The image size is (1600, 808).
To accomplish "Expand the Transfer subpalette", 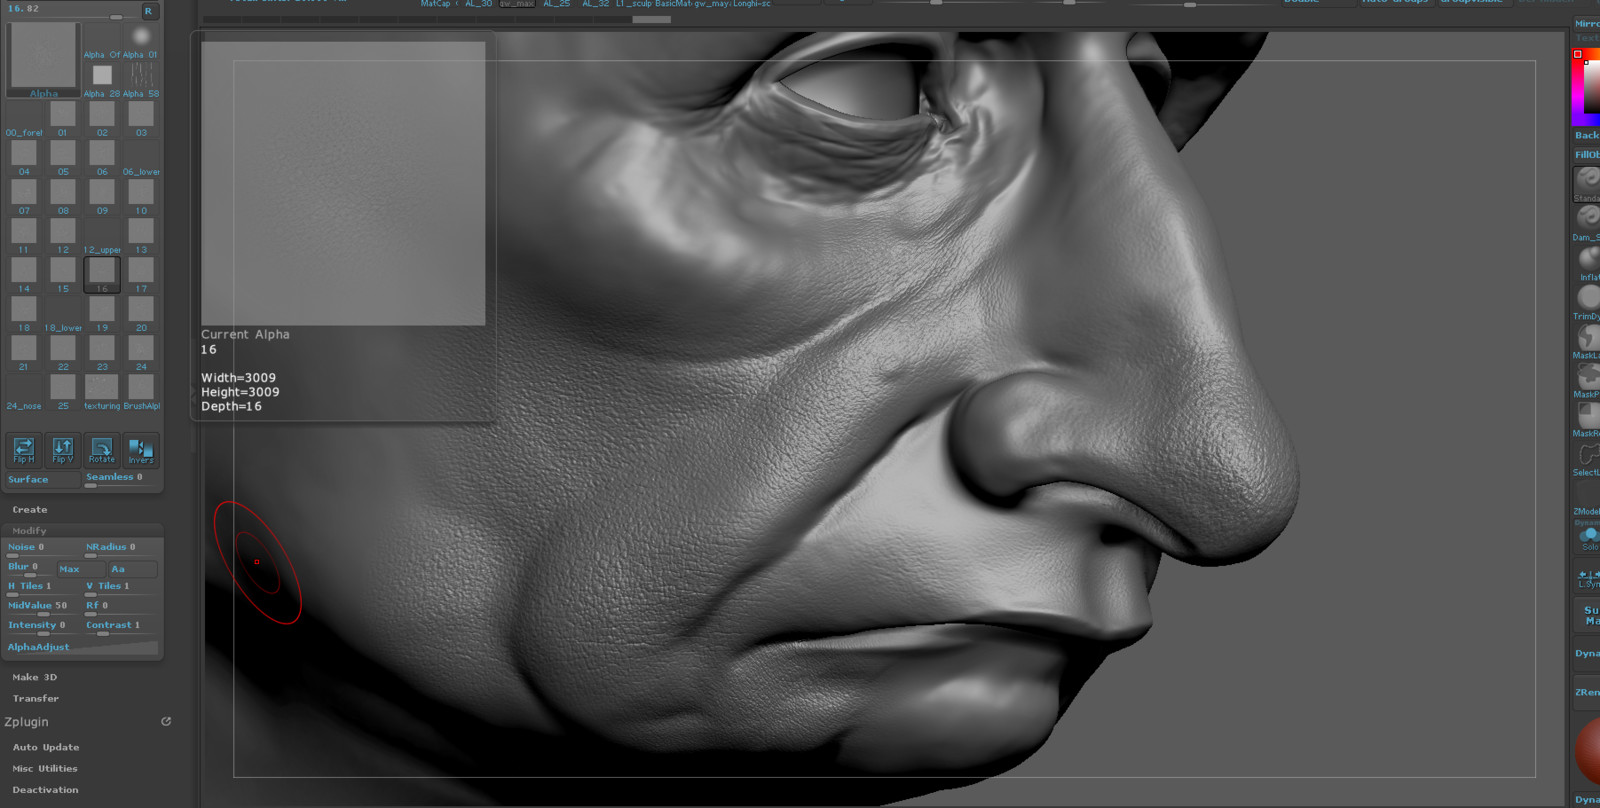I will [x=36, y=698].
